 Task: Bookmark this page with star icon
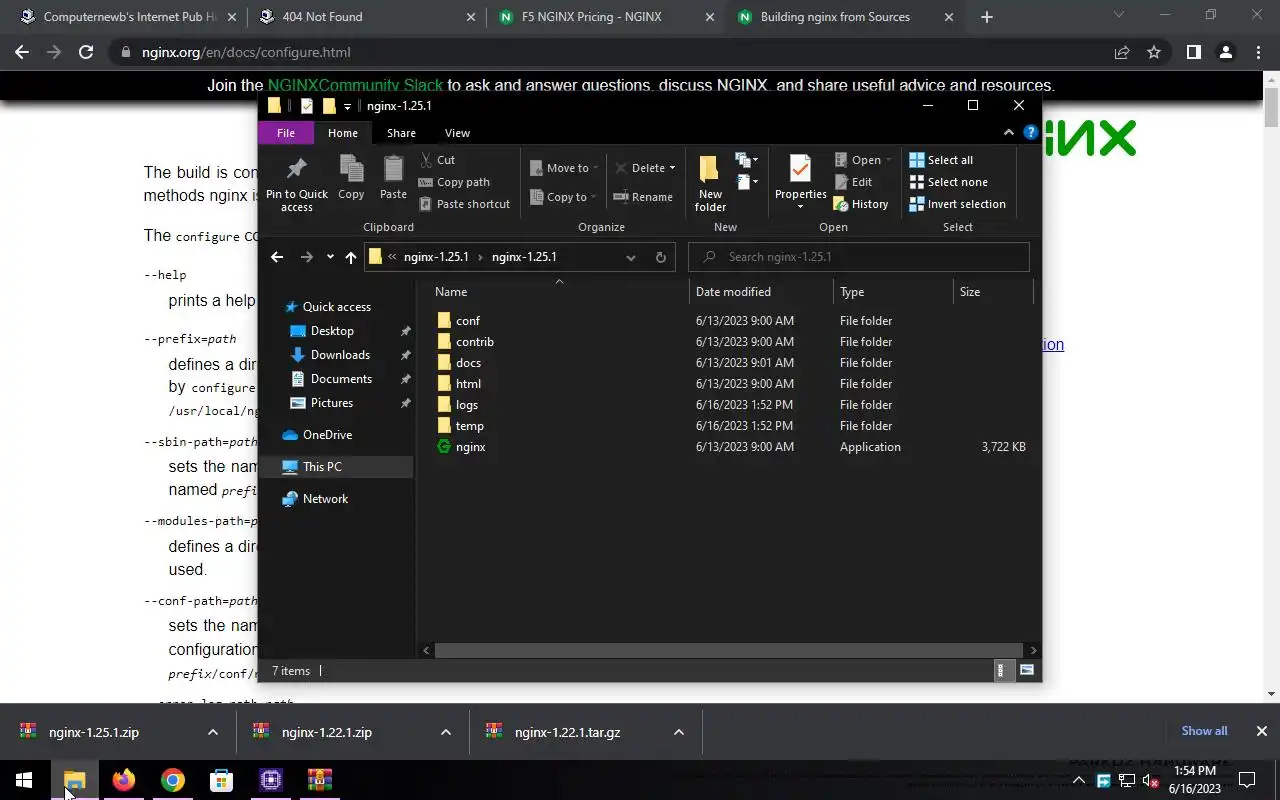coord(1155,52)
